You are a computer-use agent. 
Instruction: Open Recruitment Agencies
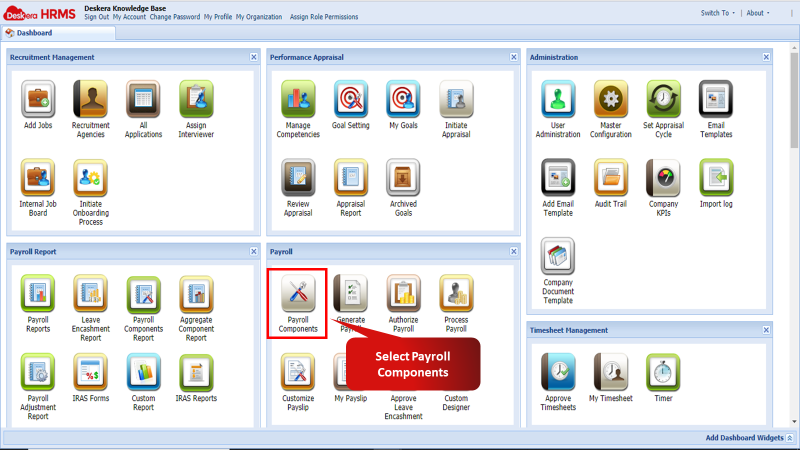click(x=90, y=98)
